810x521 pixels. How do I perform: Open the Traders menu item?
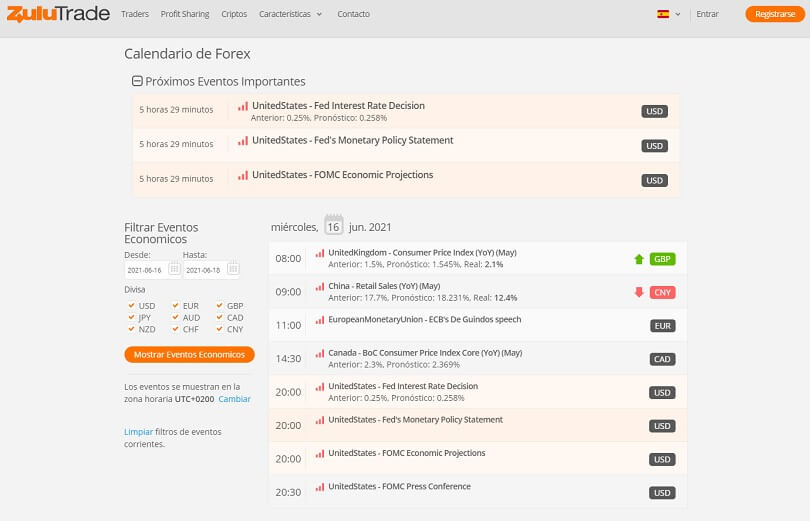(x=135, y=14)
